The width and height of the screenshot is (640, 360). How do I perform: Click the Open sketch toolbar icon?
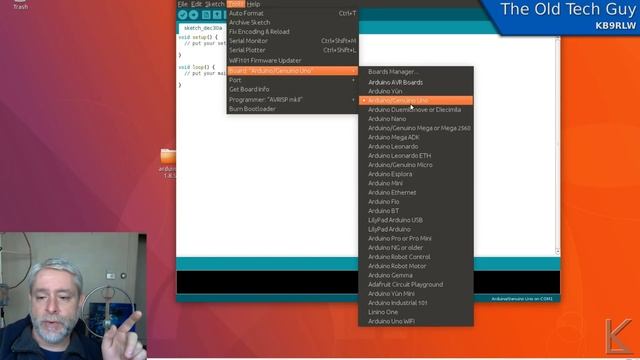click(x=217, y=15)
